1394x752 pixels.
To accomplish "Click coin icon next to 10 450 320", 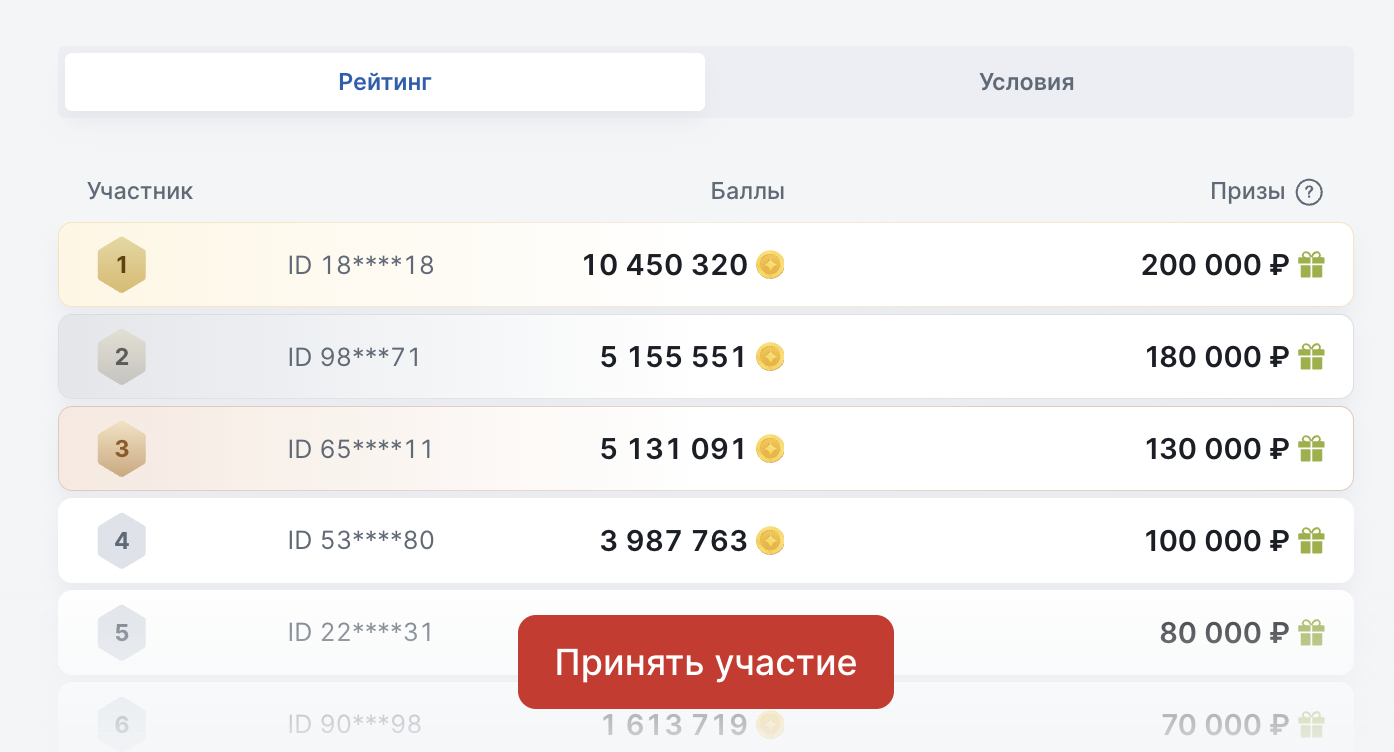I will point(770,265).
